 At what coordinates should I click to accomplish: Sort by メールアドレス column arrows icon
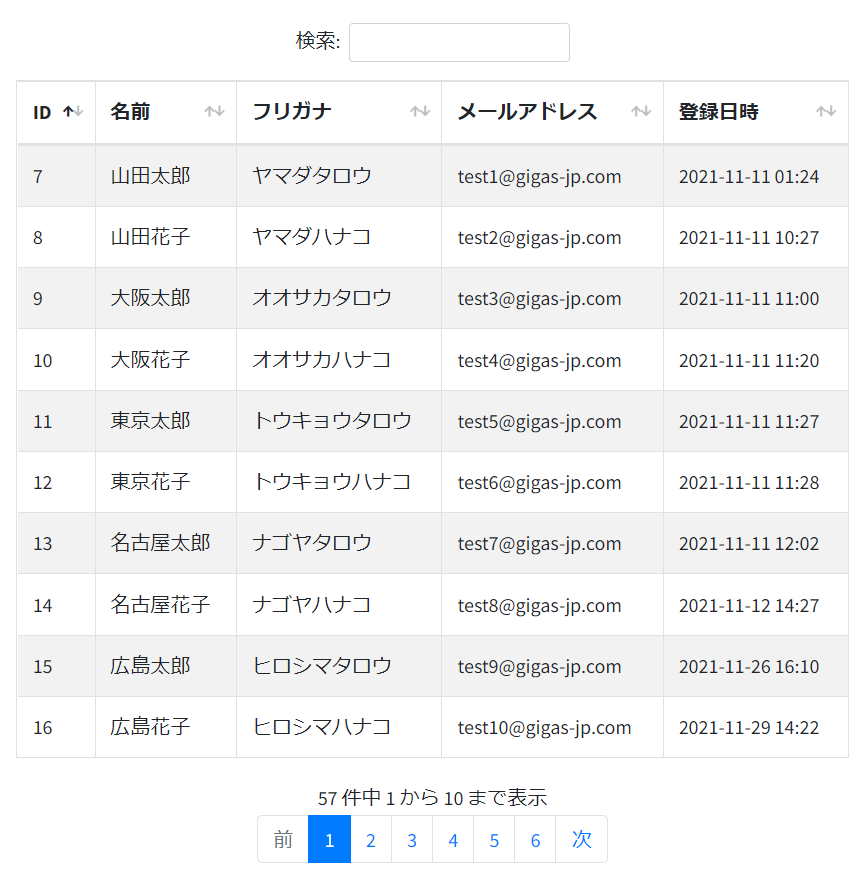[641, 111]
